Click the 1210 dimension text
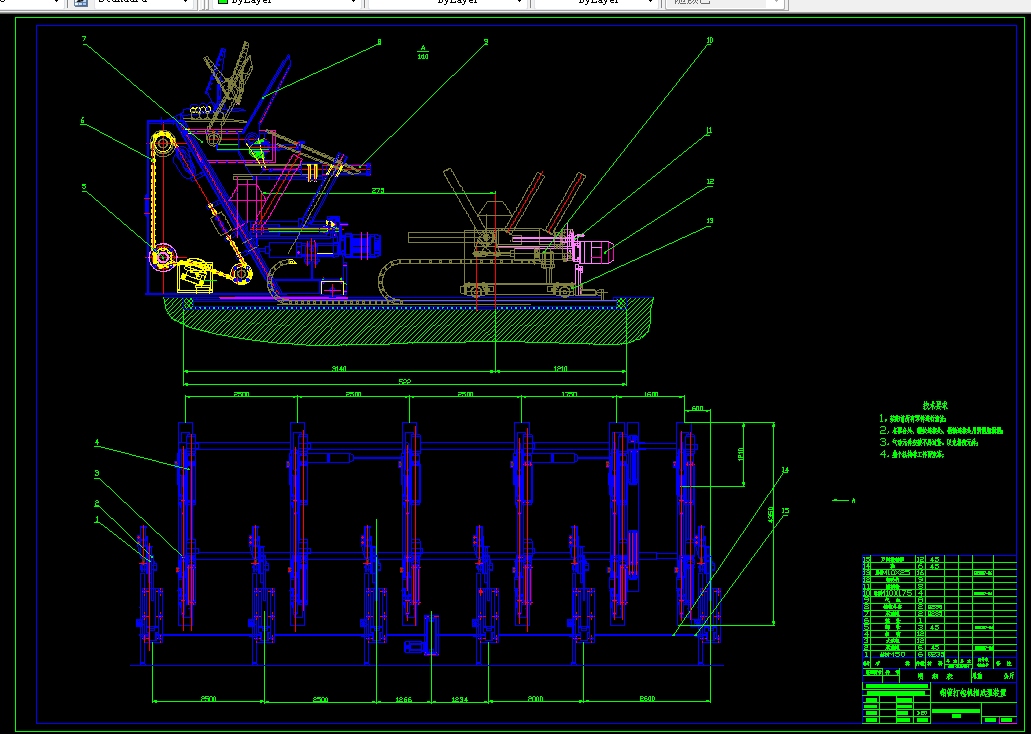 pyautogui.click(x=560, y=369)
